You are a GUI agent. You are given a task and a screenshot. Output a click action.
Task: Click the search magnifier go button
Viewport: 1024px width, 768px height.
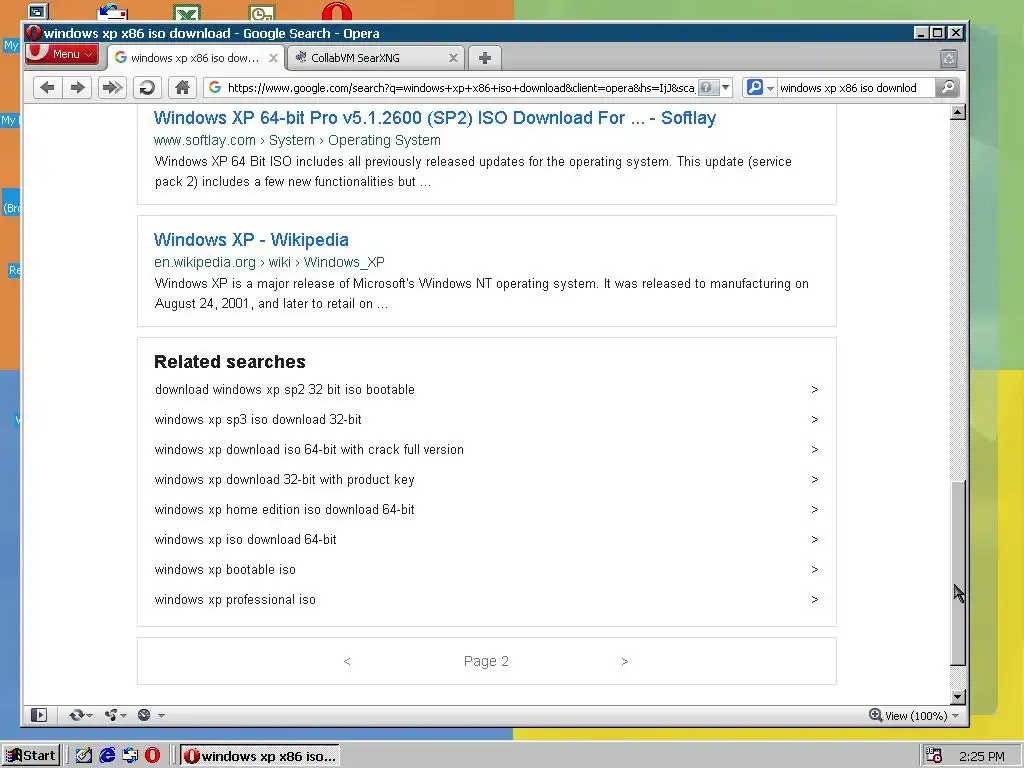[x=948, y=88]
